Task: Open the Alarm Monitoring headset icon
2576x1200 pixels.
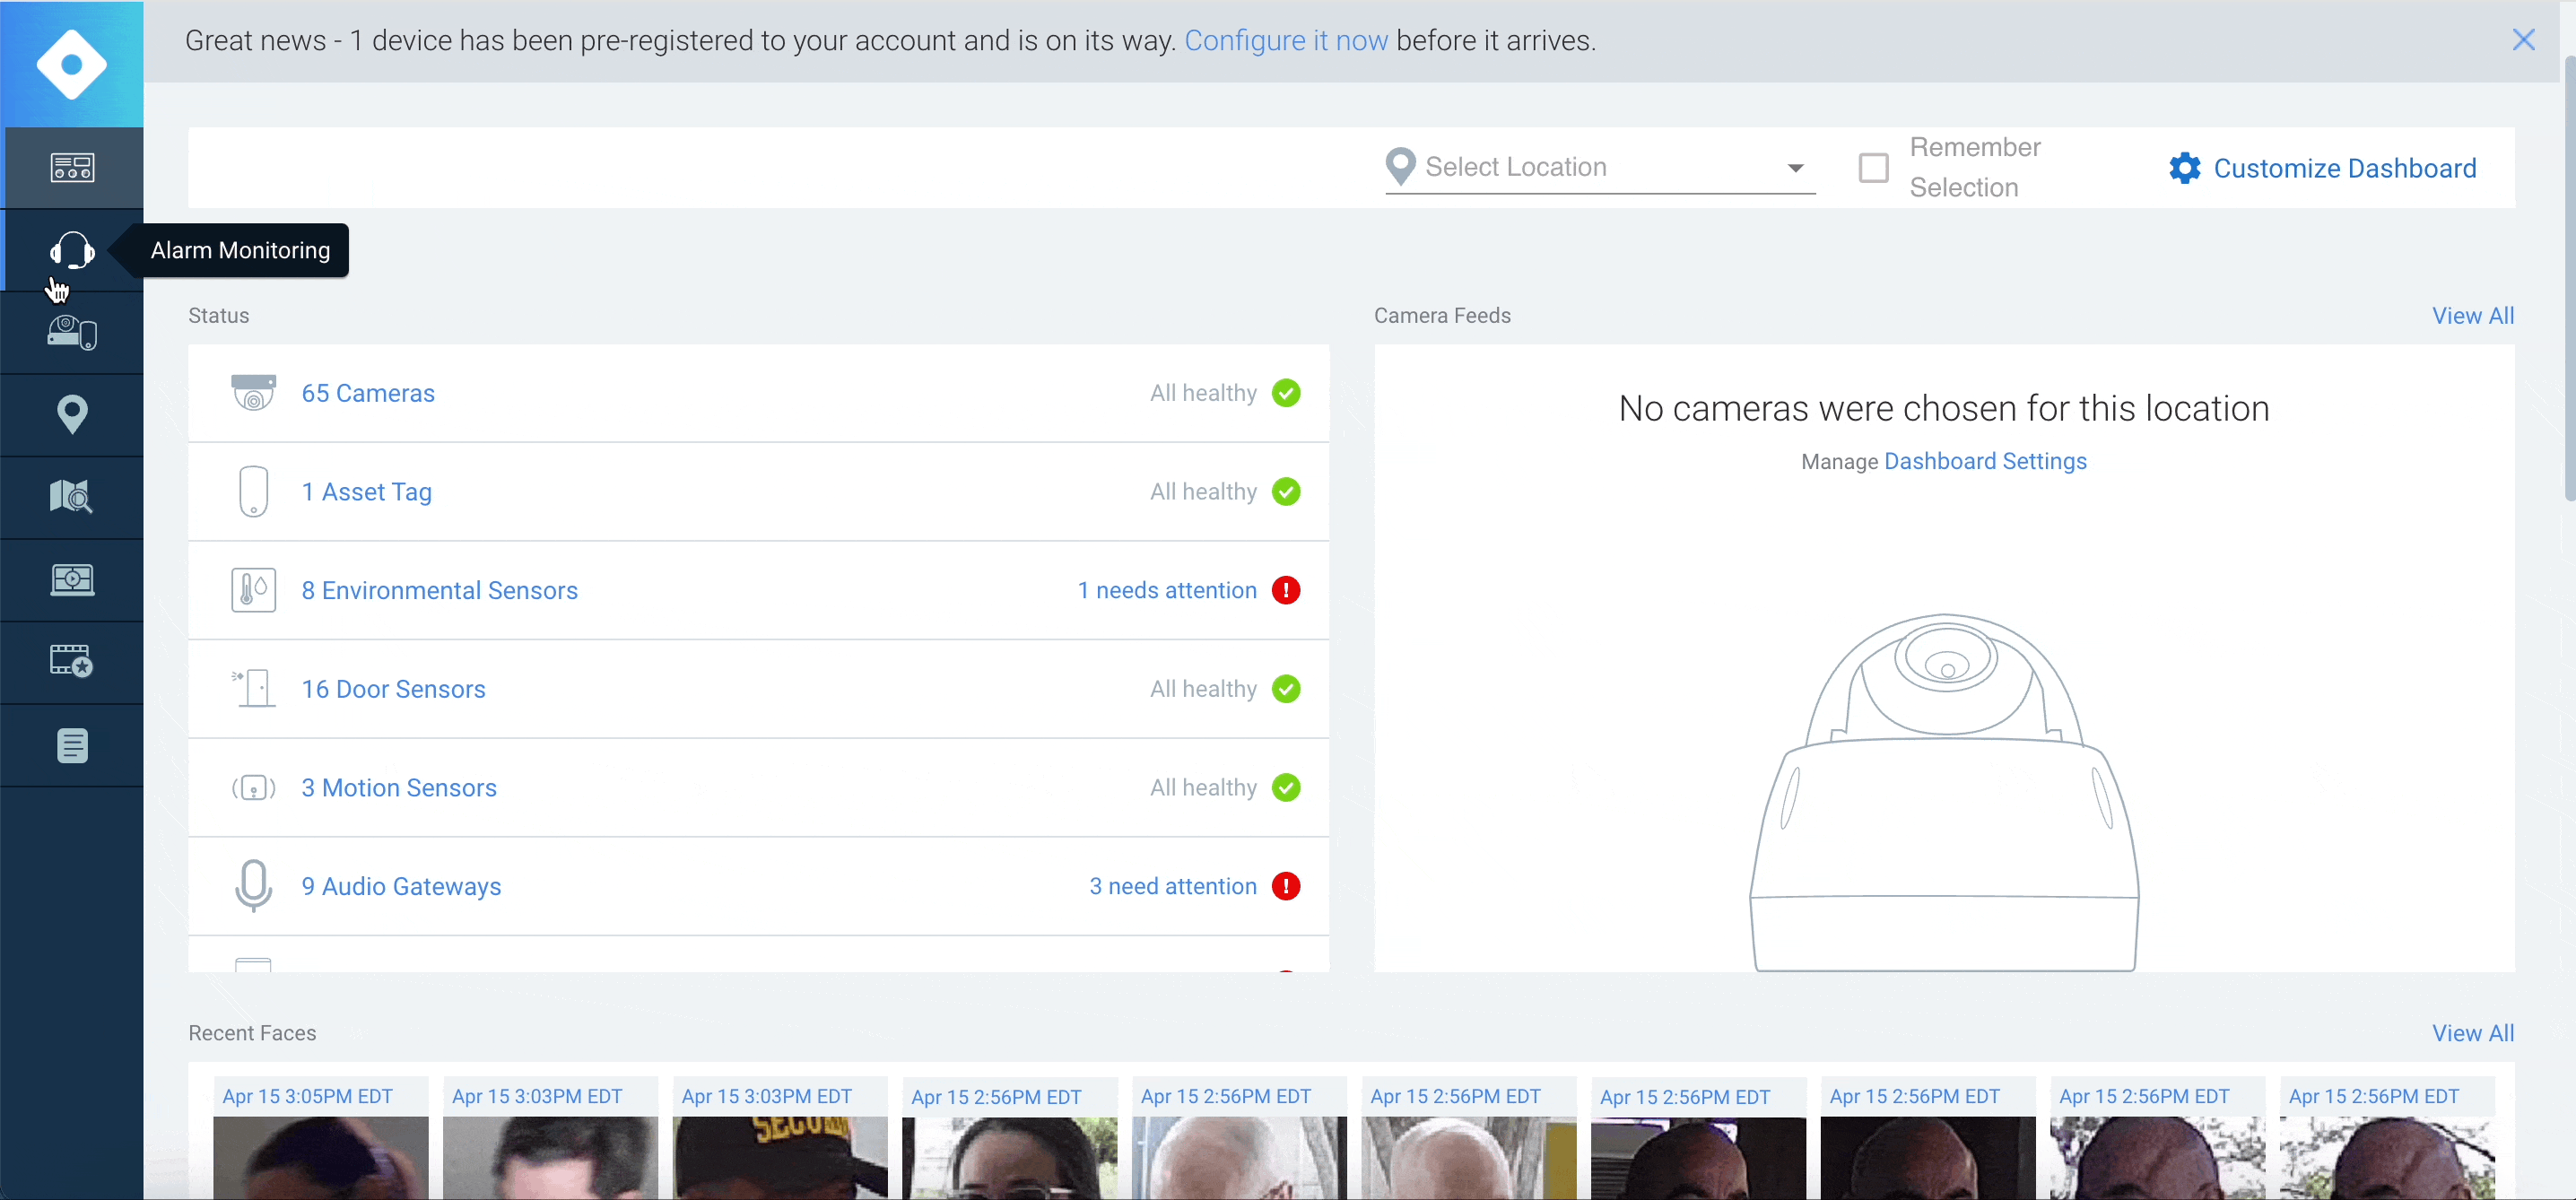Action: [x=72, y=250]
